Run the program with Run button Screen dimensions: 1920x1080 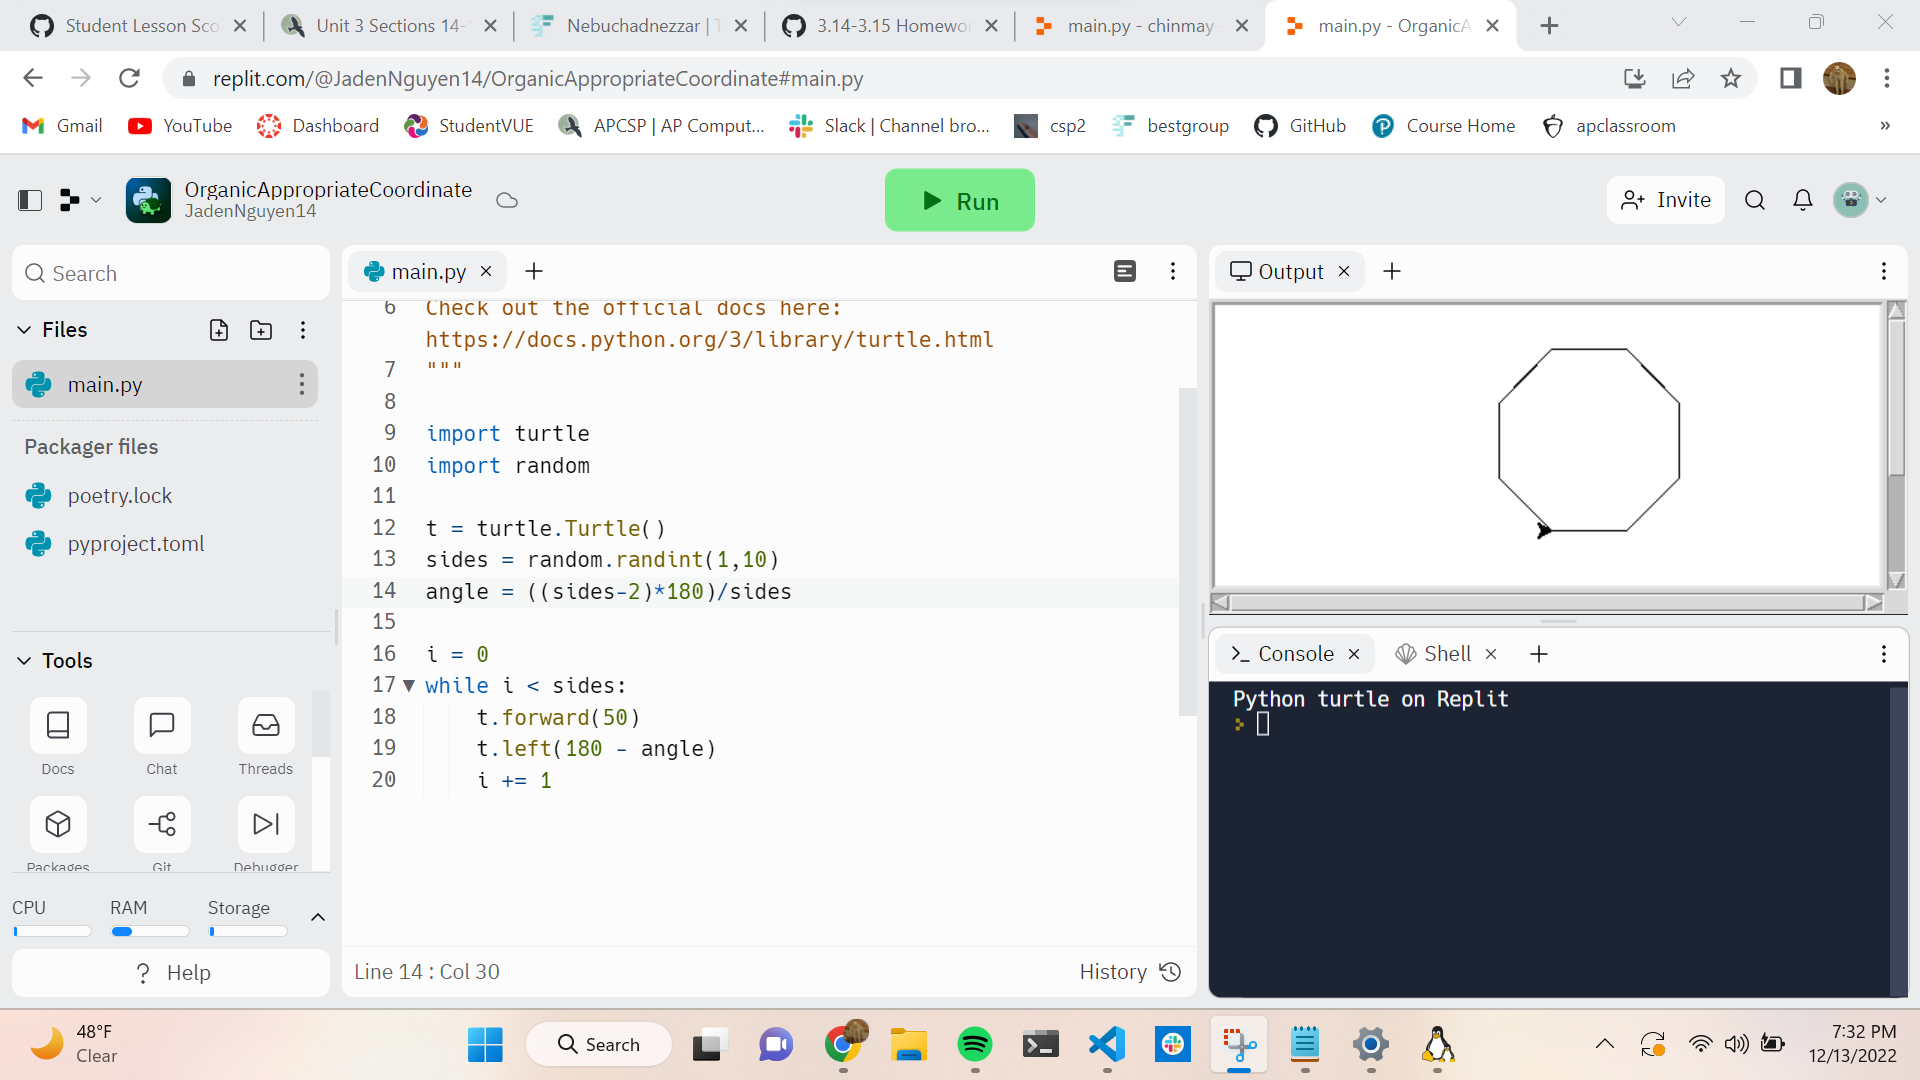click(x=959, y=200)
